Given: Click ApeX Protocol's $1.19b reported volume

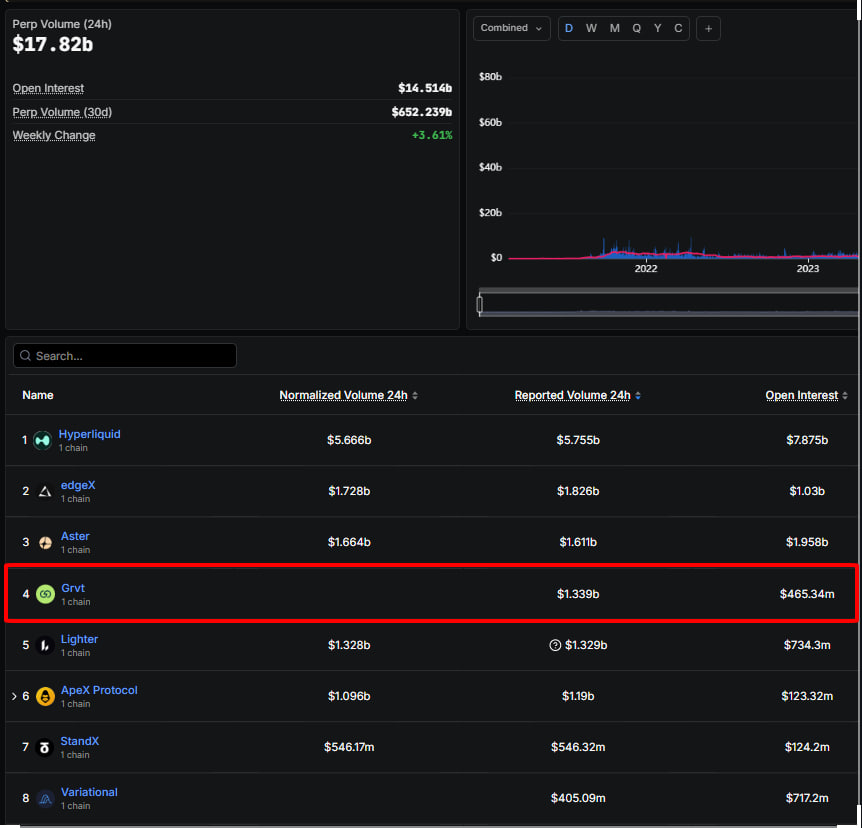Looking at the screenshot, I should pyautogui.click(x=578, y=697).
